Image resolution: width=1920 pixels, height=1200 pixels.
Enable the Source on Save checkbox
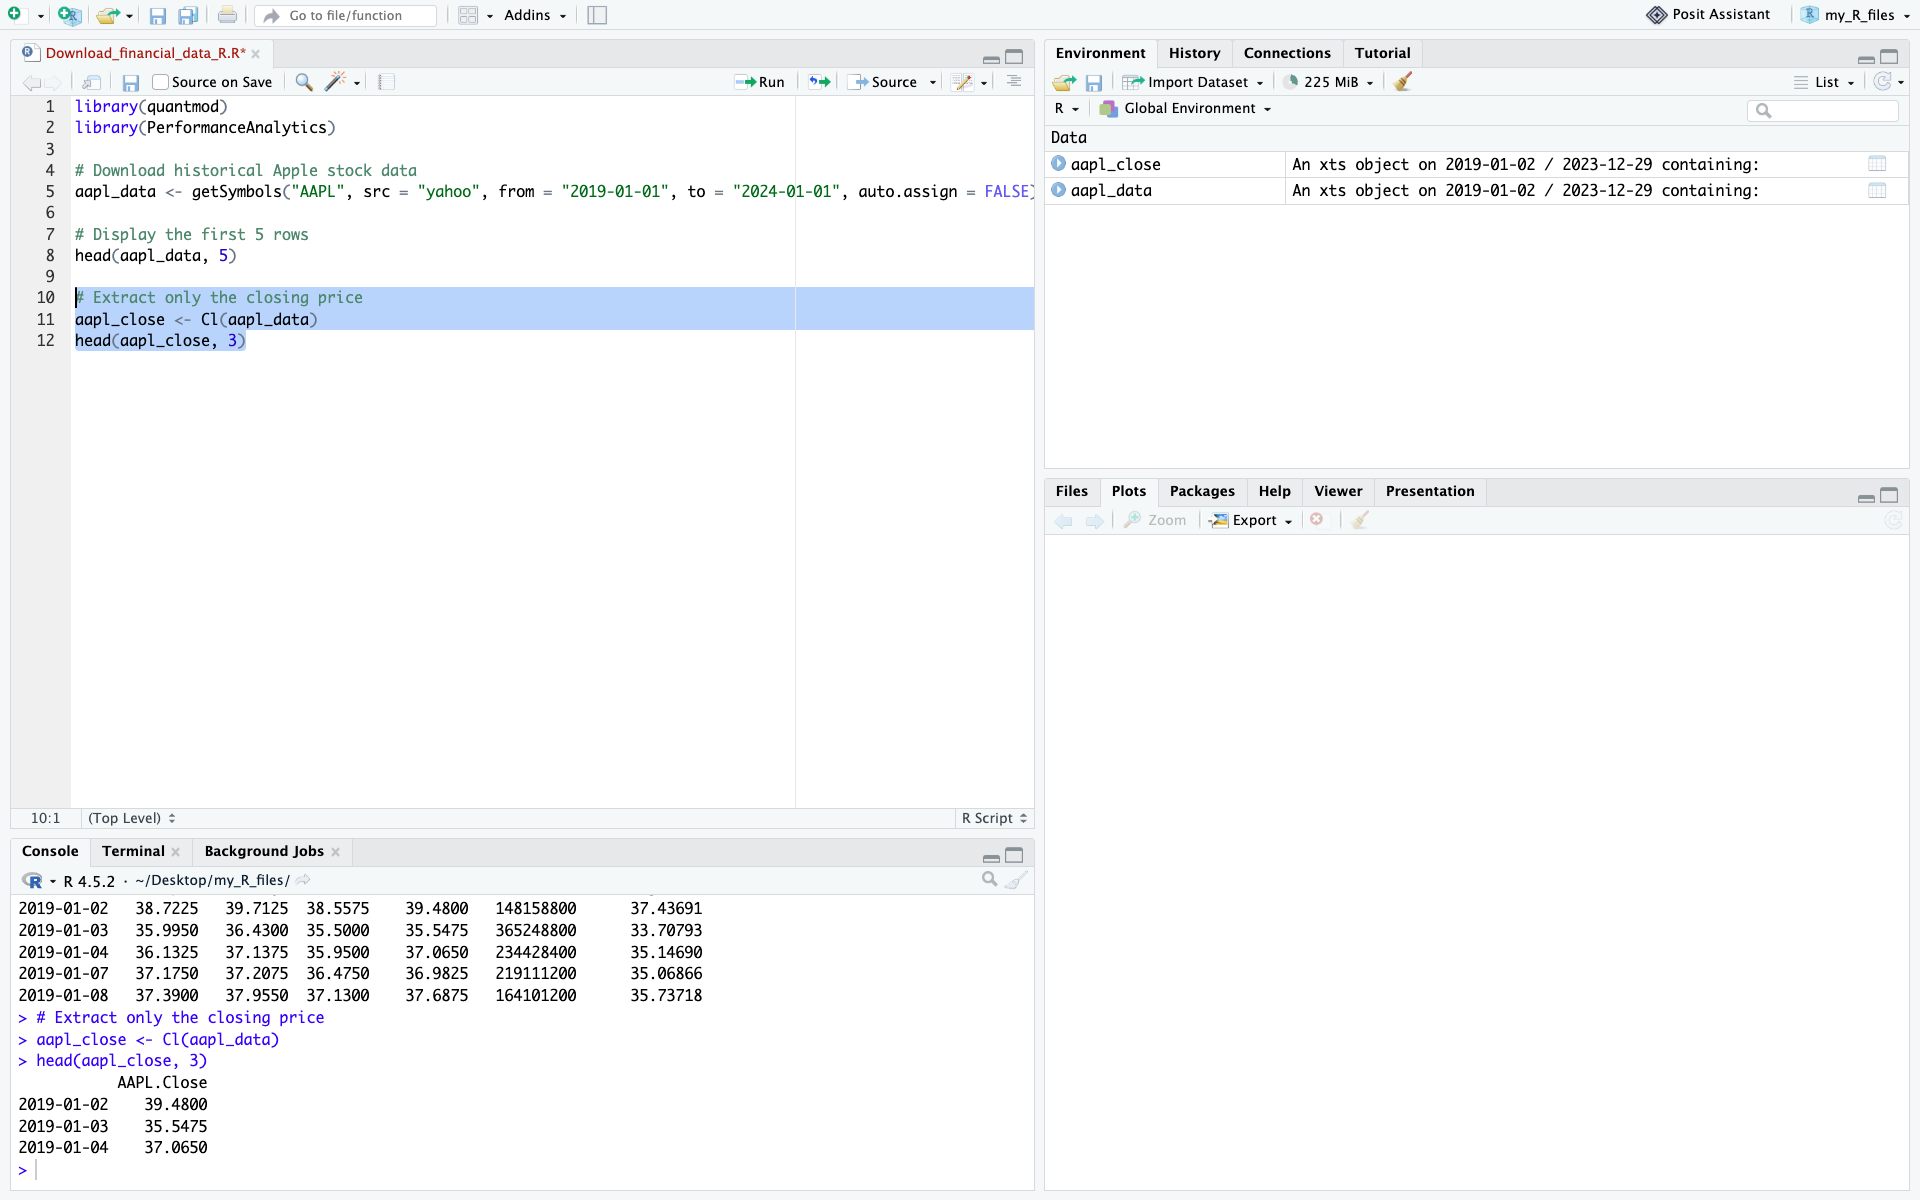pyautogui.click(x=160, y=82)
